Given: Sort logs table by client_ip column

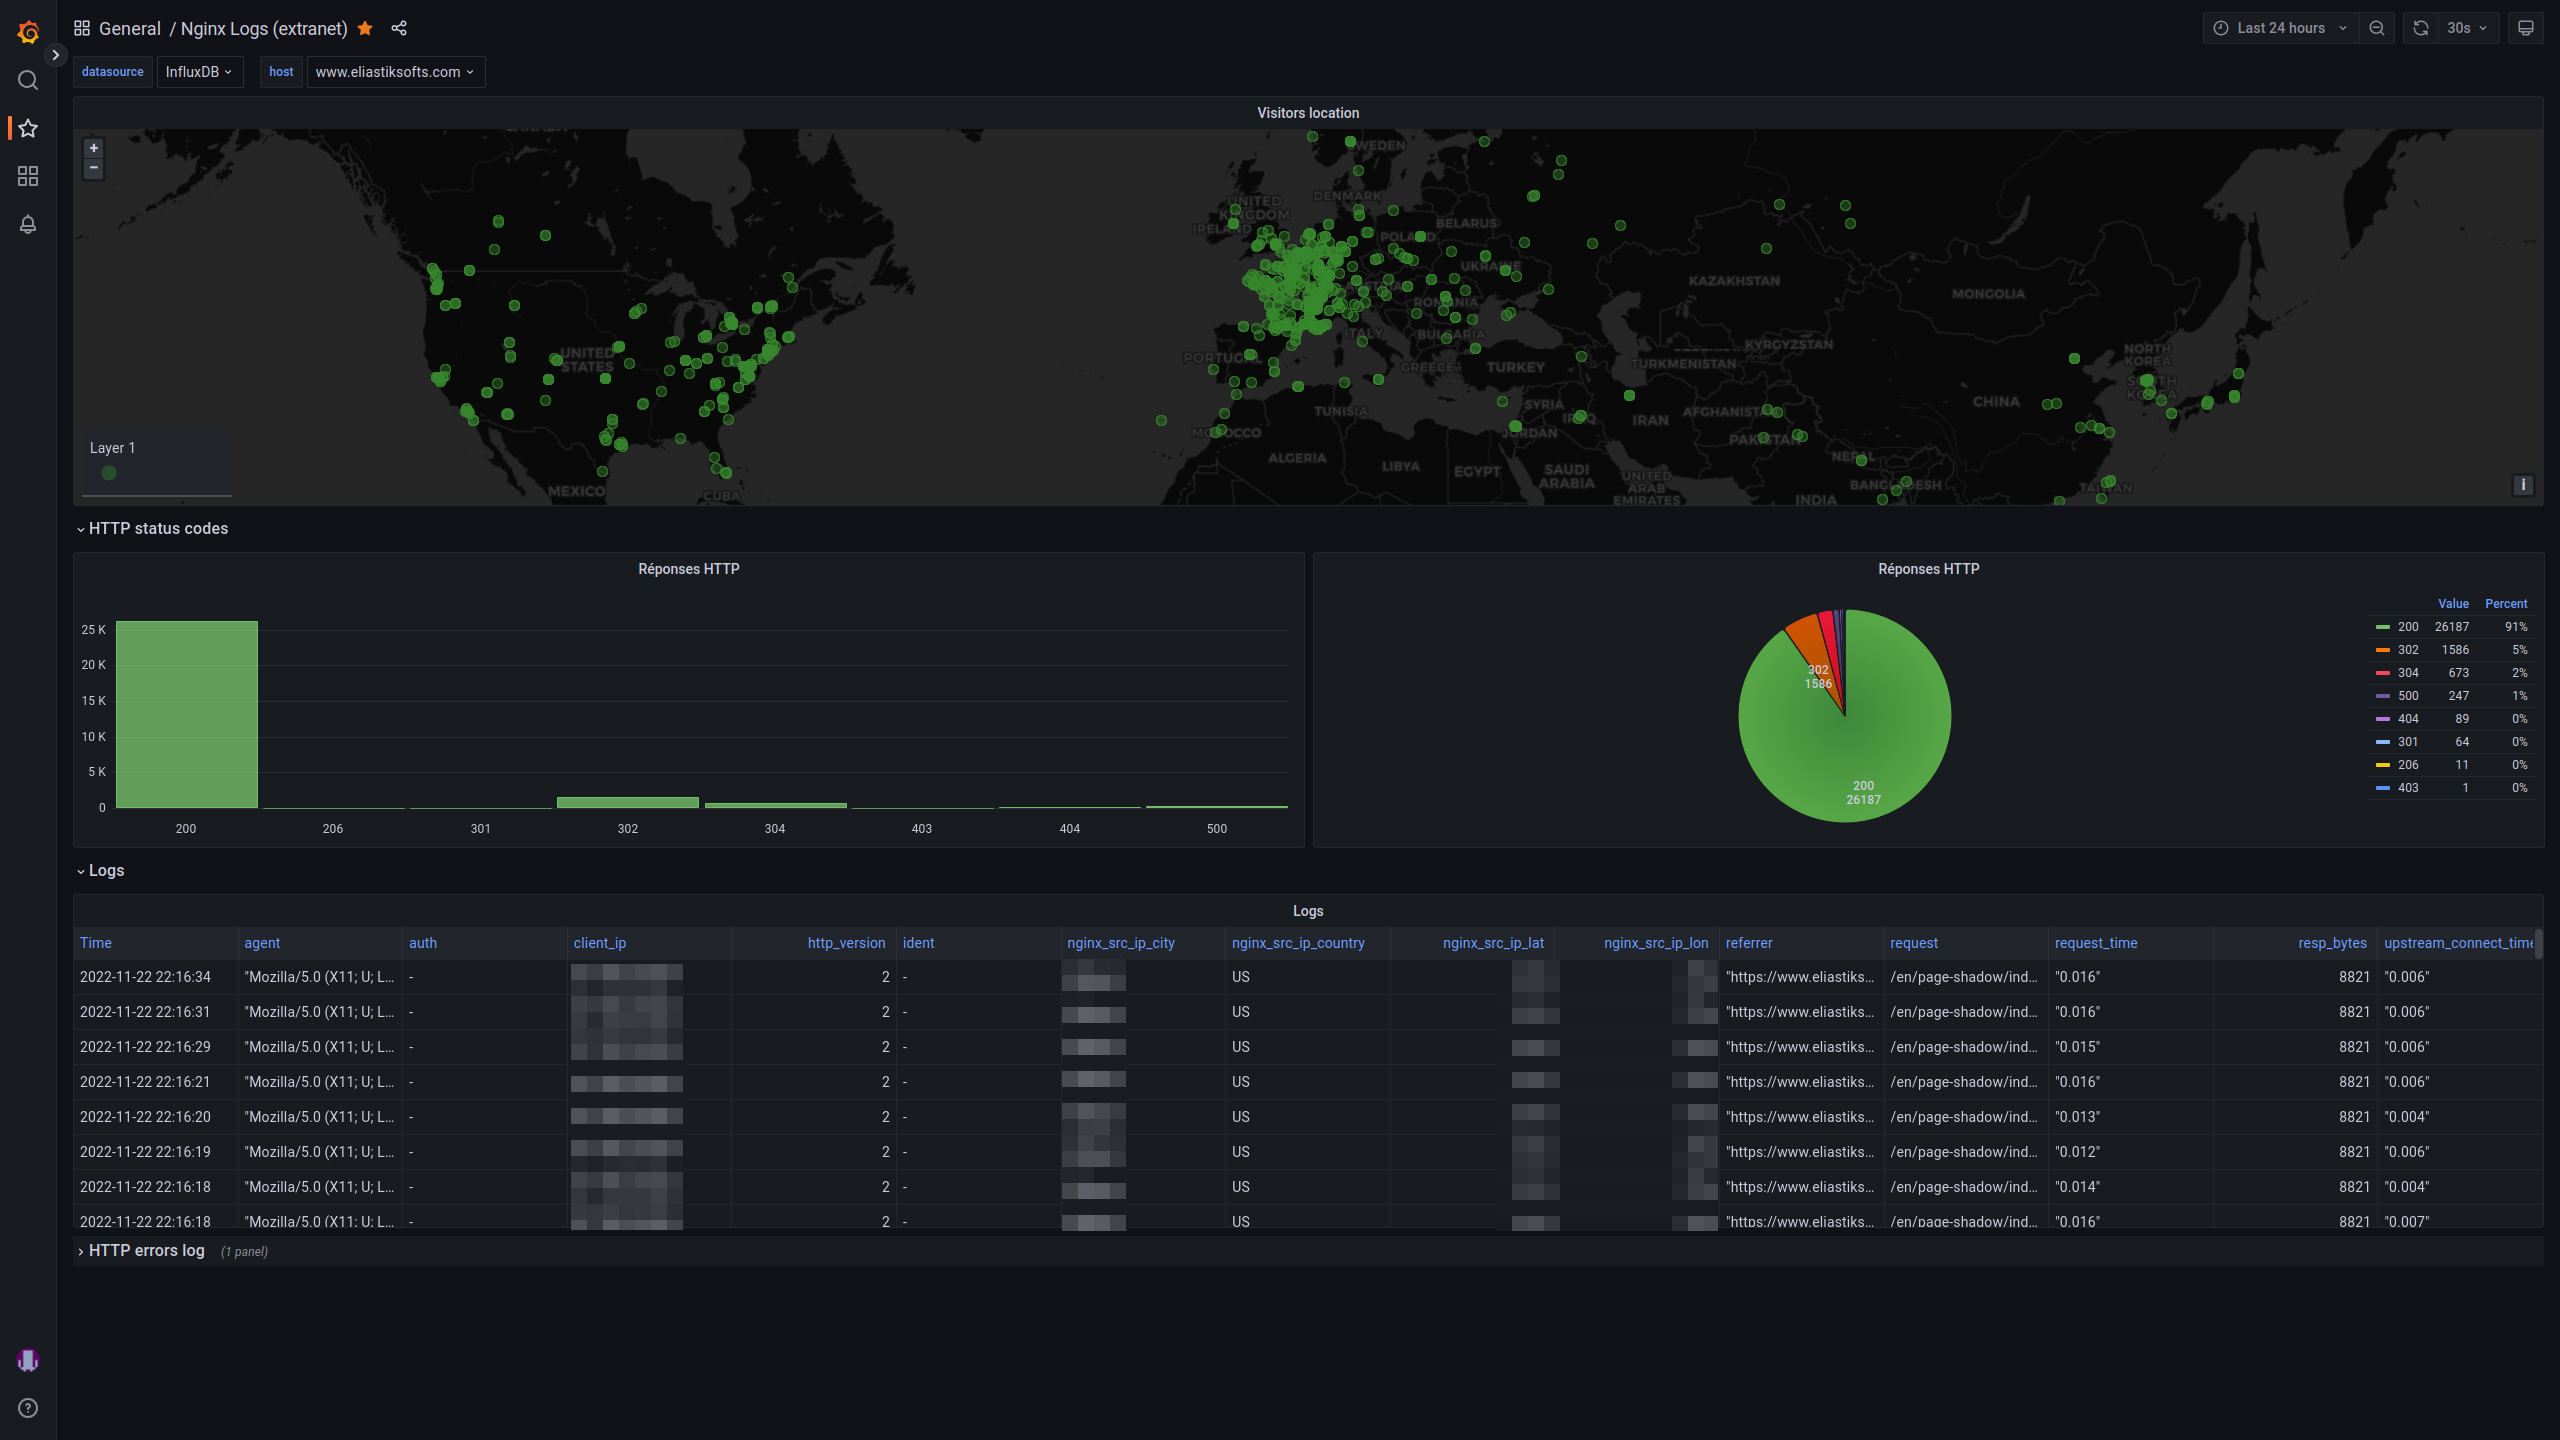Looking at the screenshot, I should pos(600,943).
